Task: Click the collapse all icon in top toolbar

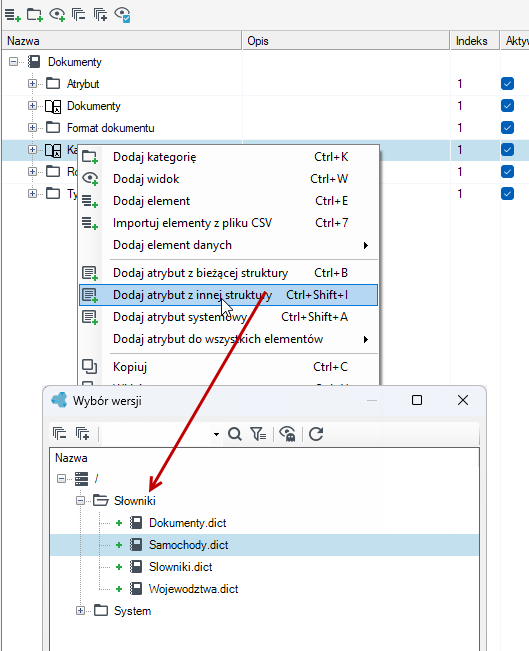Action: click(x=78, y=15)
